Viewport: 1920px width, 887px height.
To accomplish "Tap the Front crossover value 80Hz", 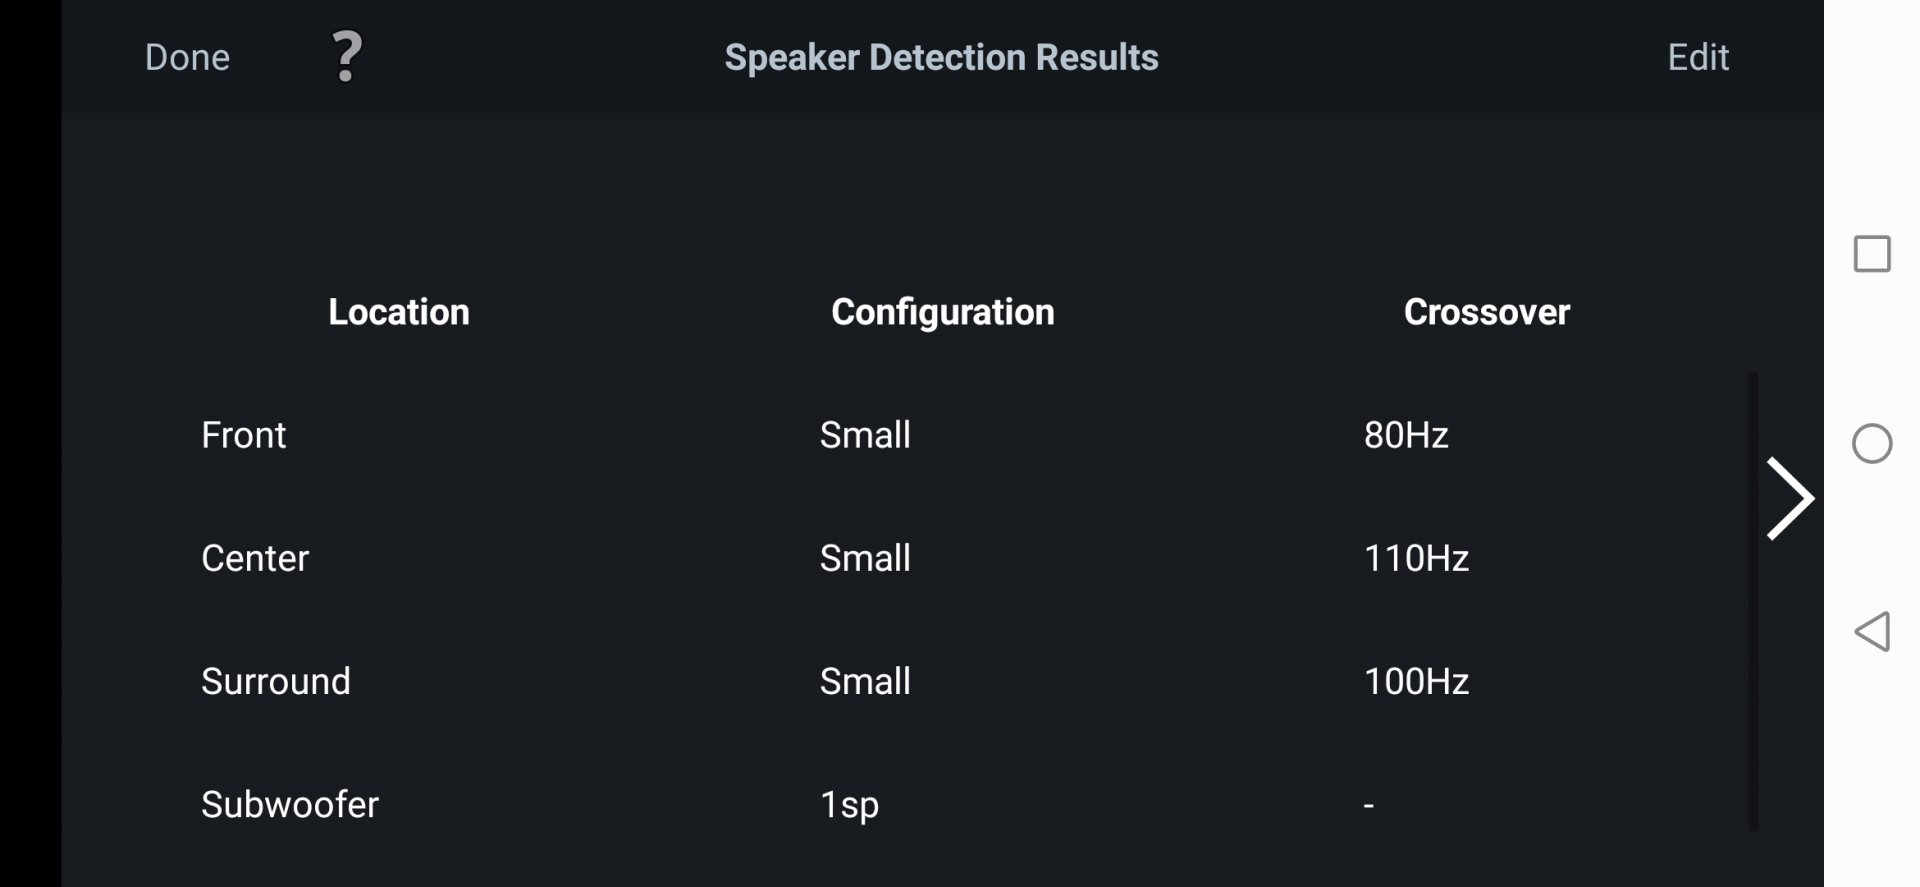I will (x=1406, y=435).
